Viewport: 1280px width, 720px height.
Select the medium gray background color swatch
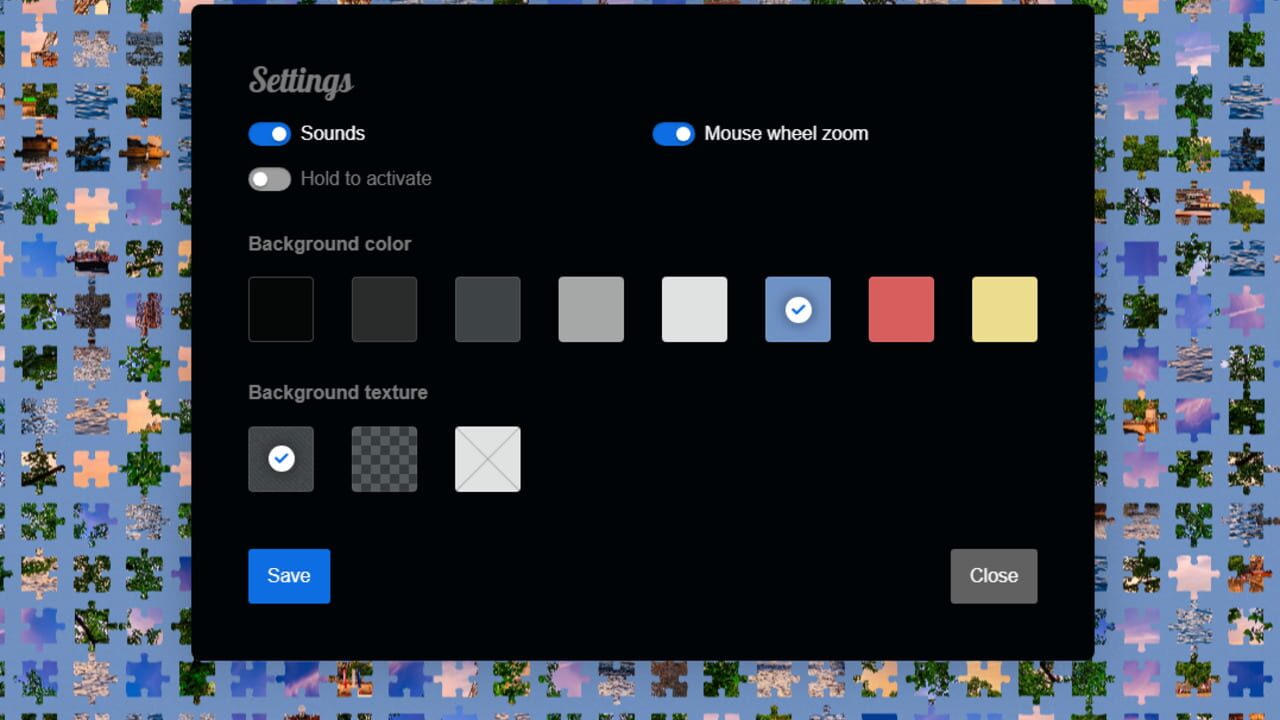tap(591, 310)
